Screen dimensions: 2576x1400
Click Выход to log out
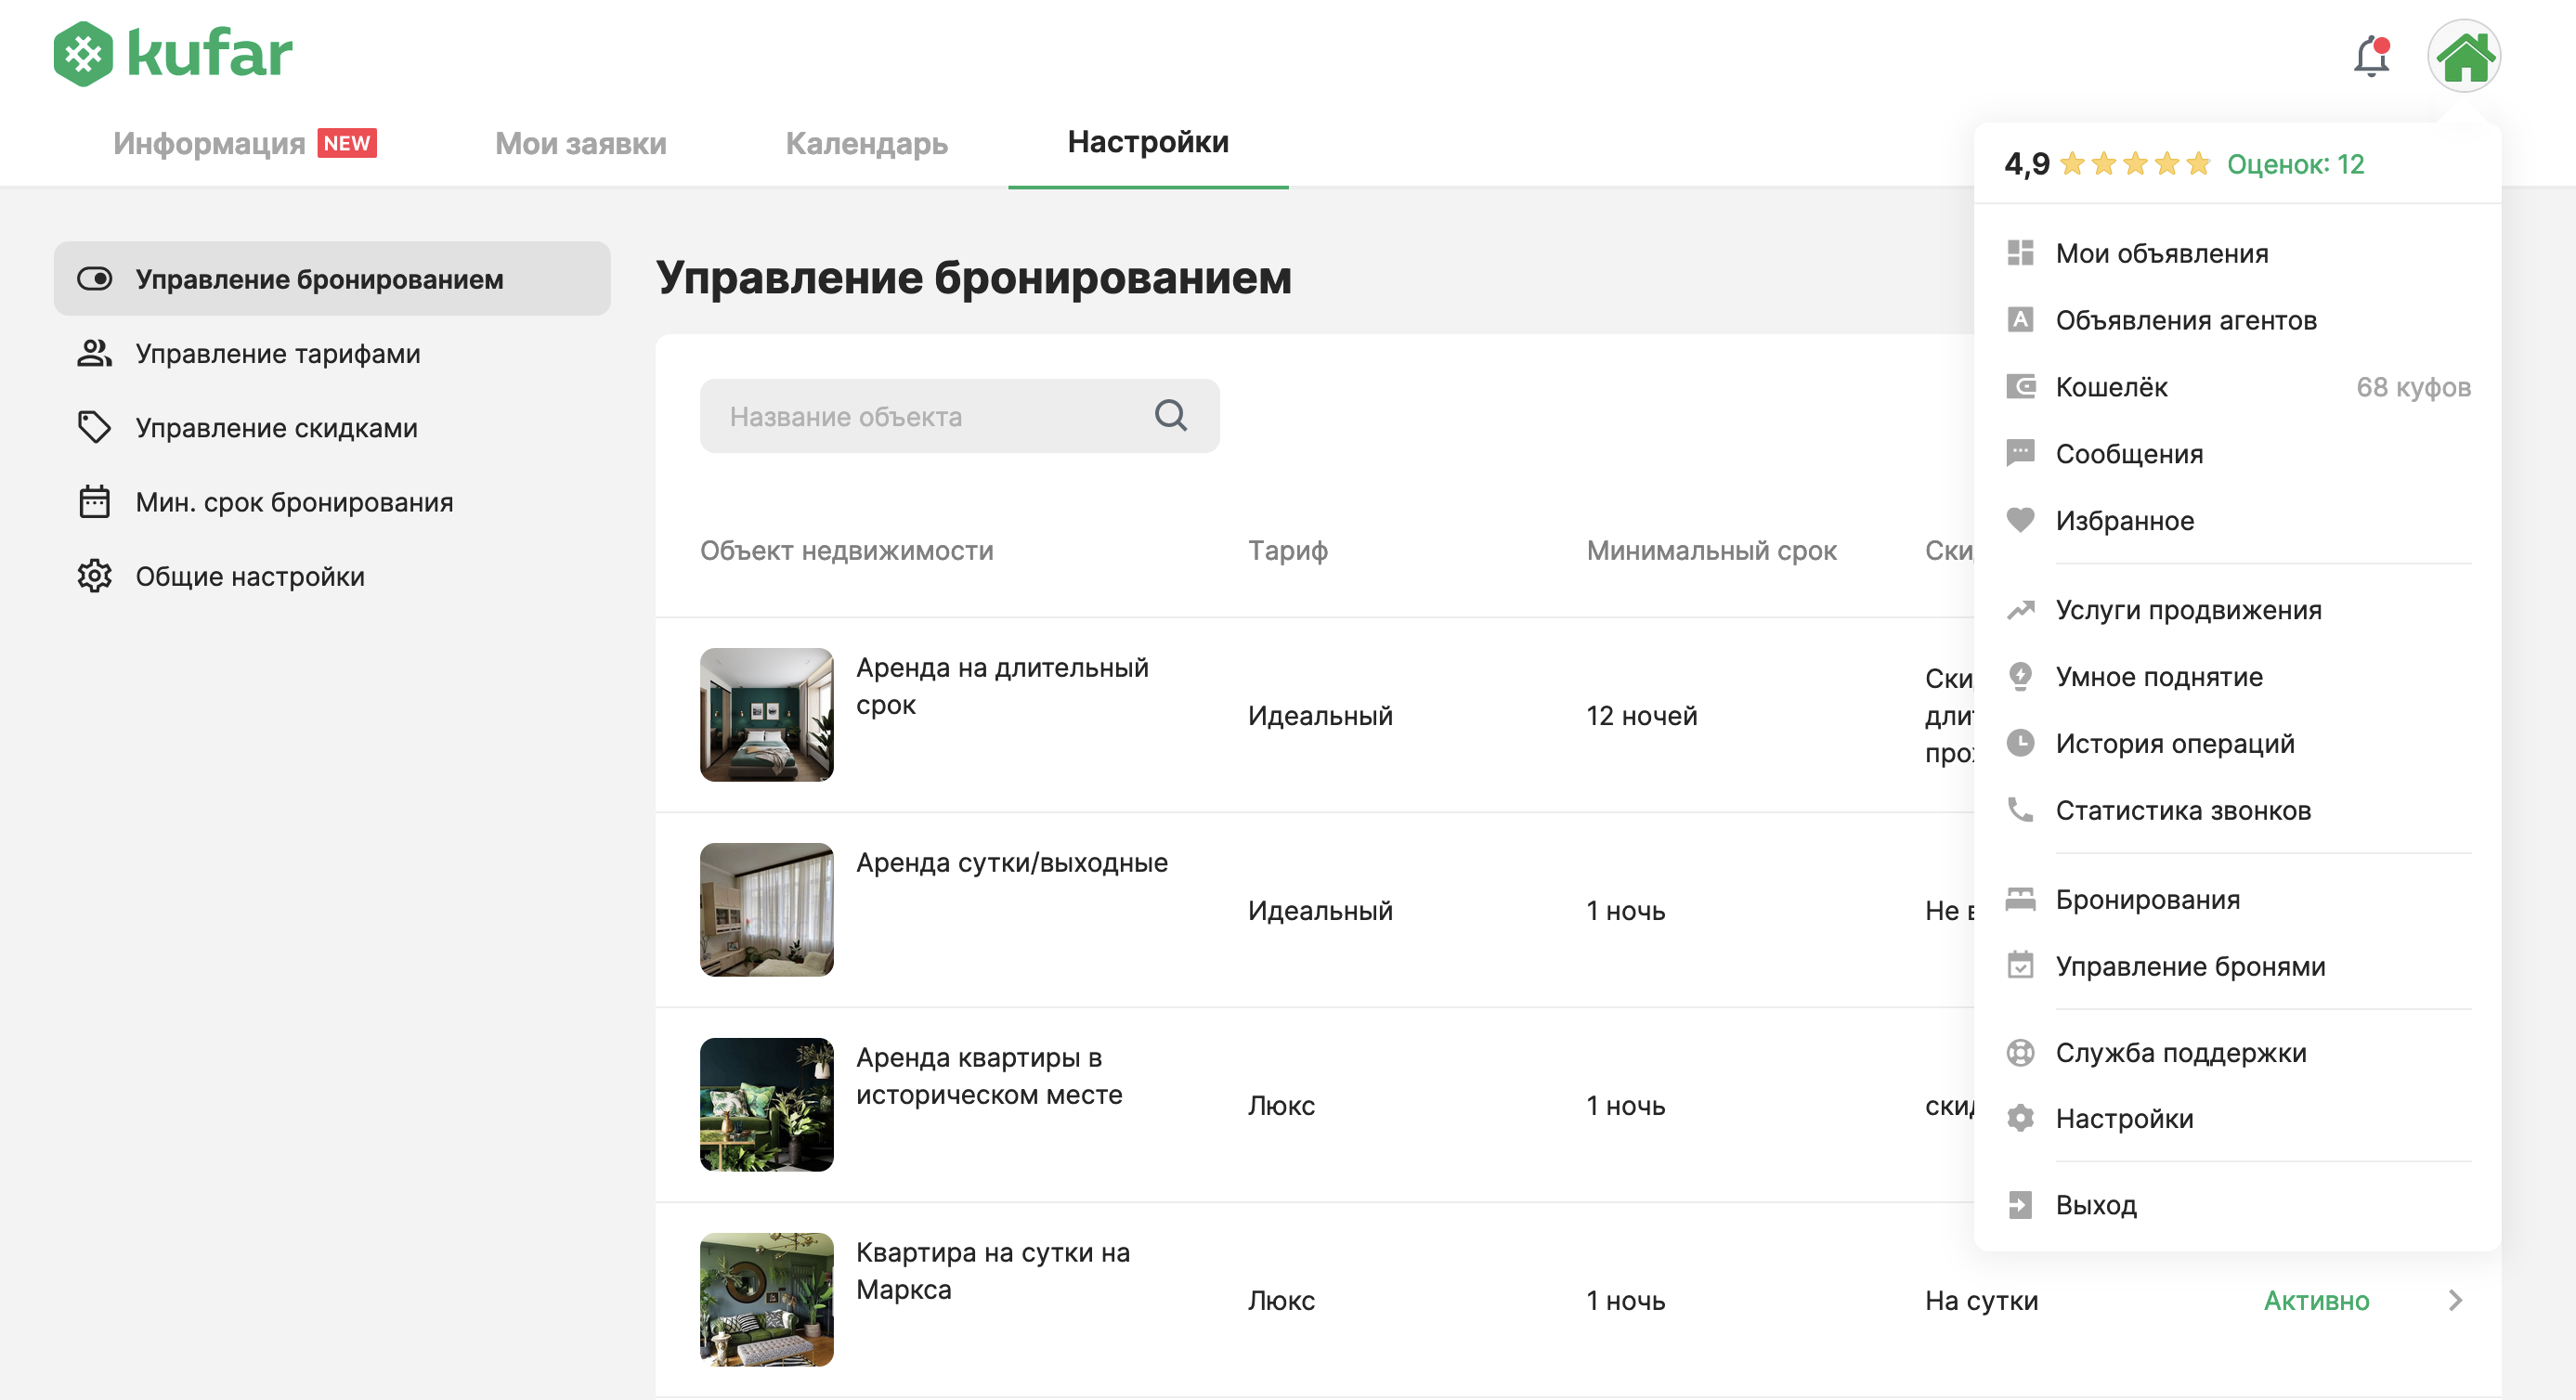2237,1205
